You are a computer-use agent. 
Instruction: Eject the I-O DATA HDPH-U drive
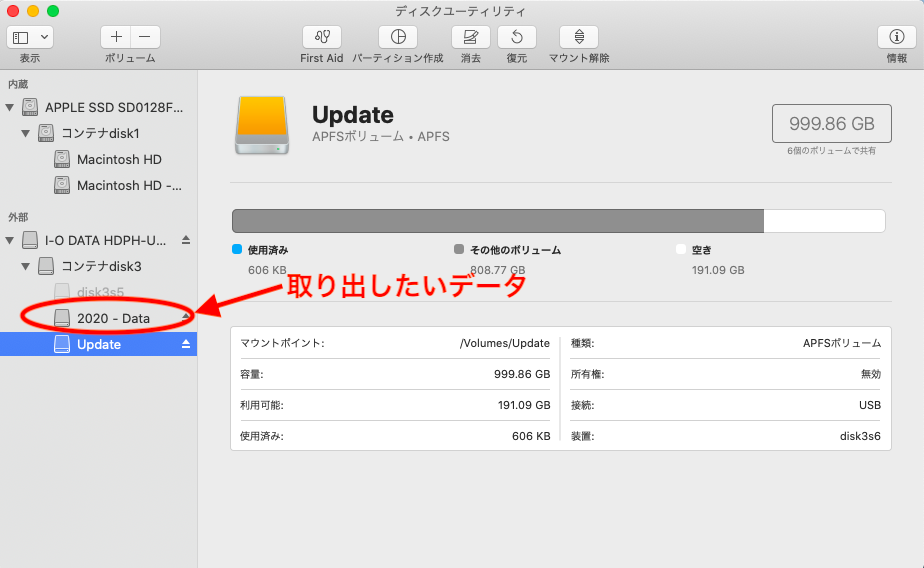pos(186,240)
